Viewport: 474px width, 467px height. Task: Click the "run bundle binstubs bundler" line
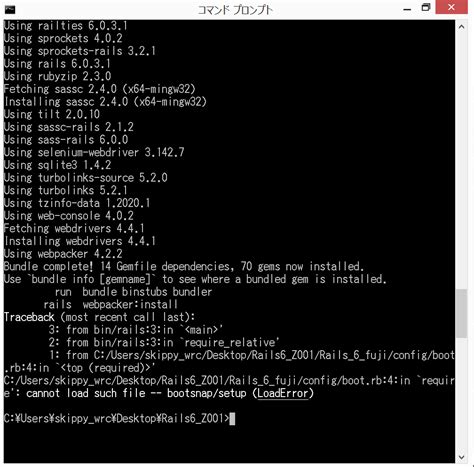tap(133, 292)
